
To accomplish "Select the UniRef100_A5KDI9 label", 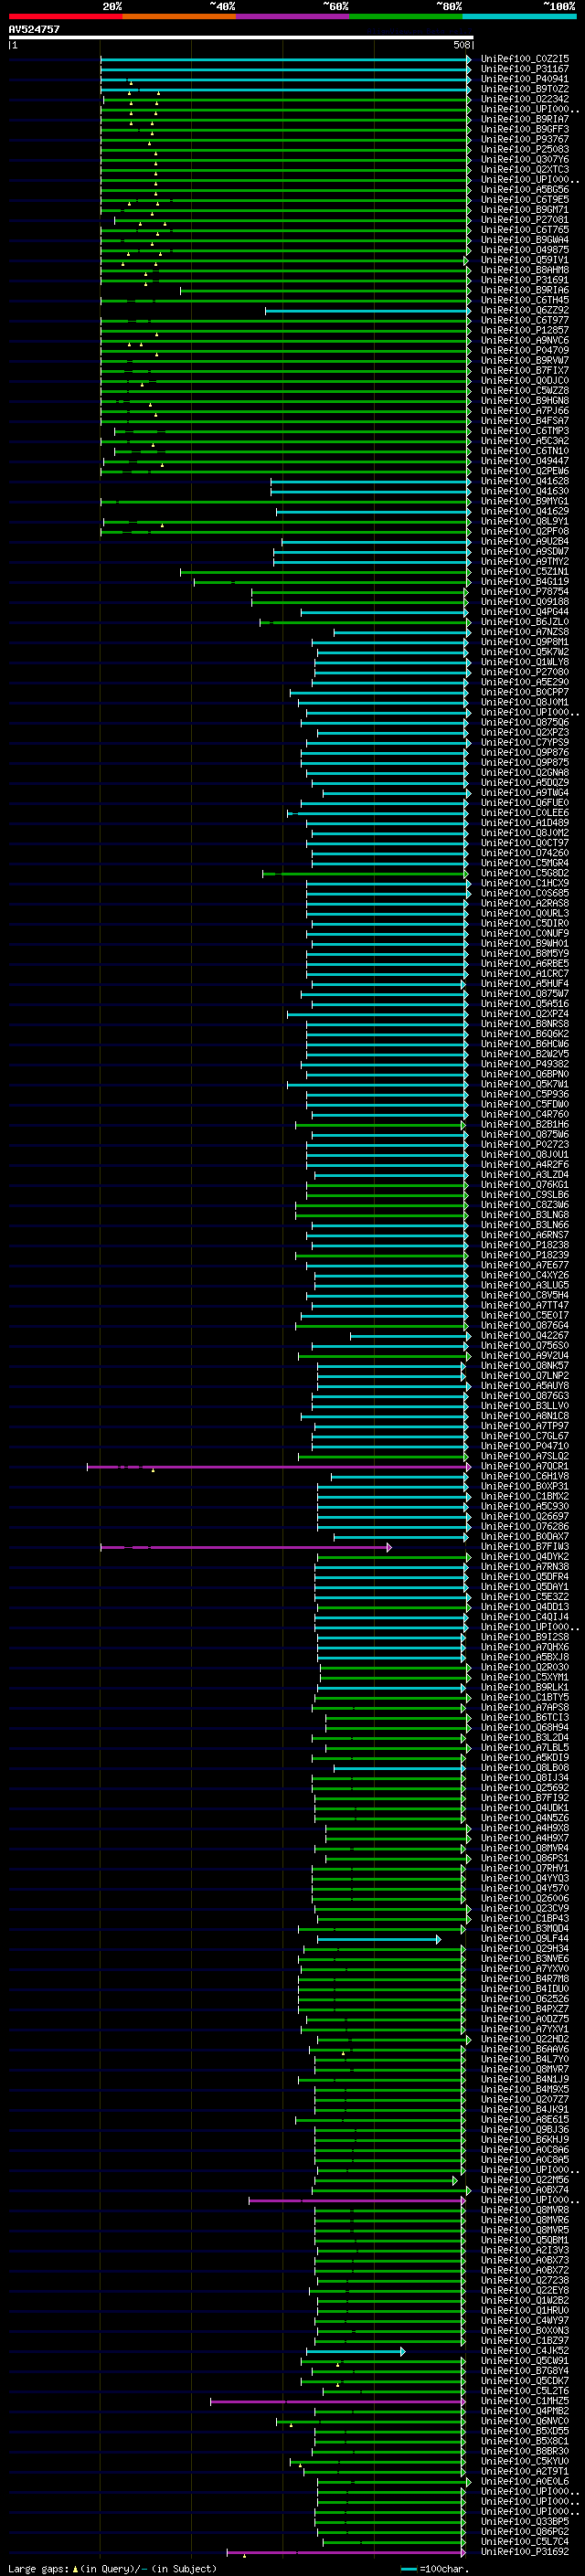I will click(525, 1757).
